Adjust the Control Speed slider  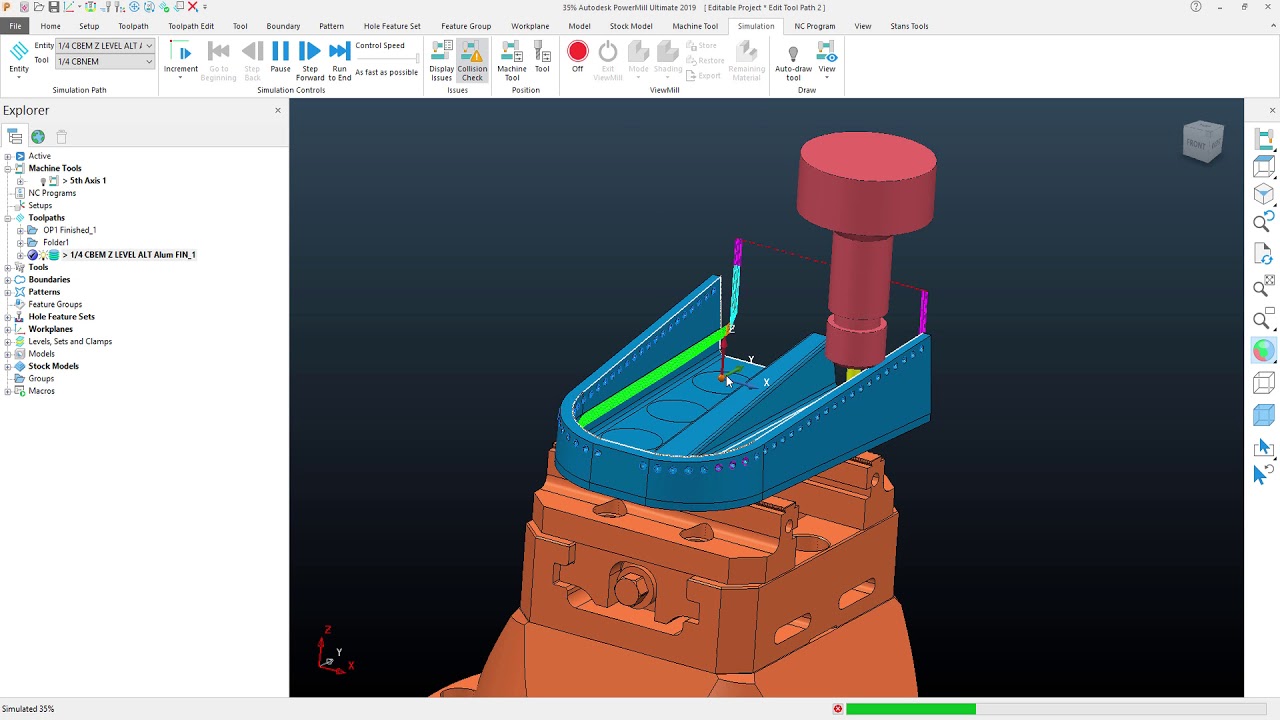pyautogui.click(x=387, y=59)
